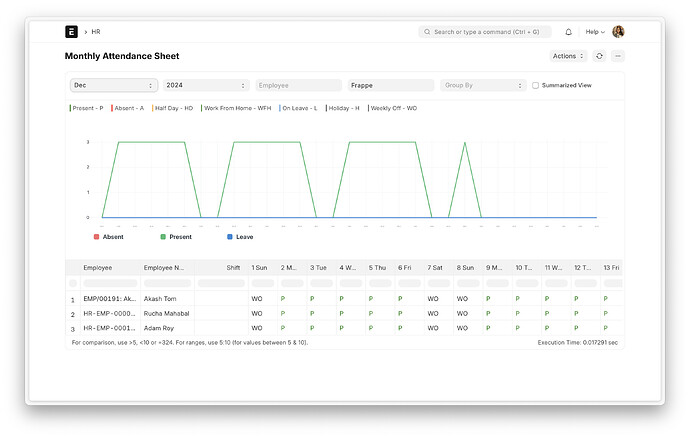The height and width of the screenshot is (438, 690).
Task: Toggle the Leave chart legend swatch
Action: (x=230, y=237)
